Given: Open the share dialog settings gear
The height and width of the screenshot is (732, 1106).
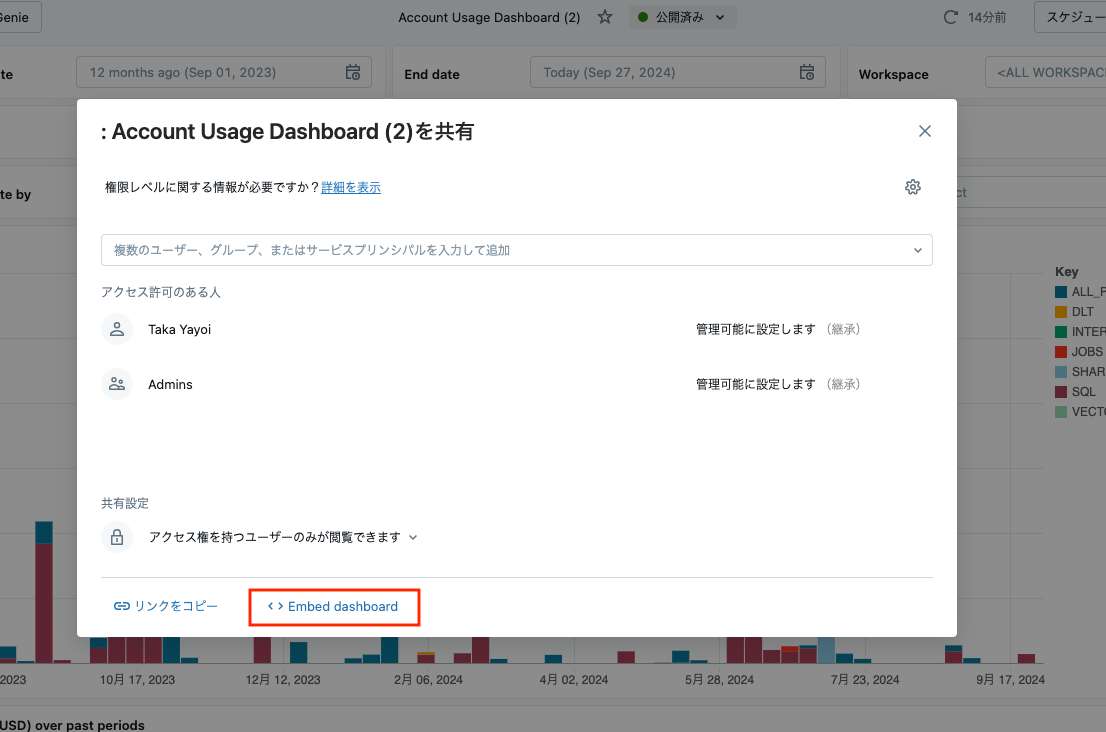Looking at the screenshot, I should click(x=912, y=187).
